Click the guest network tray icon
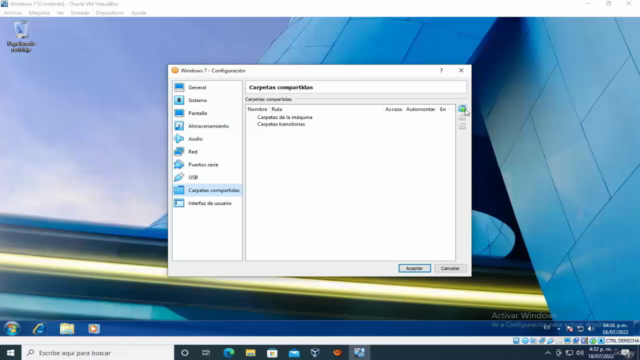Image resolution: width=640 pixels, height=360 pixels. pyautogui.click(x=580, y=329)
